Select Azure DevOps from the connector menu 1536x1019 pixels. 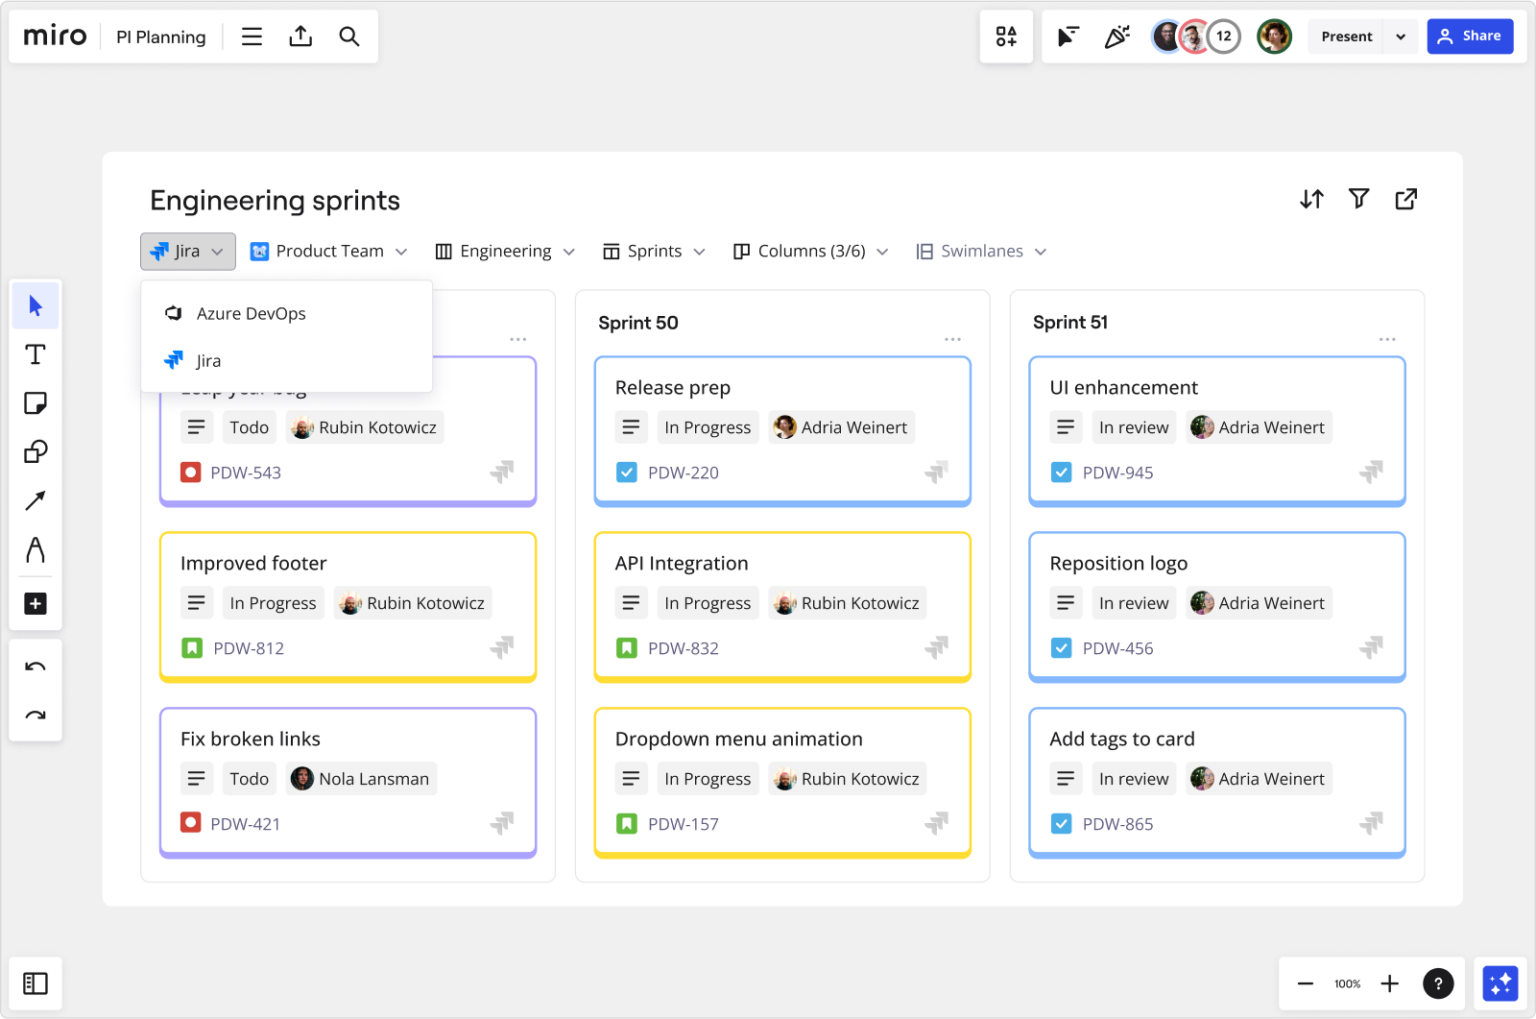coord(251,313)
